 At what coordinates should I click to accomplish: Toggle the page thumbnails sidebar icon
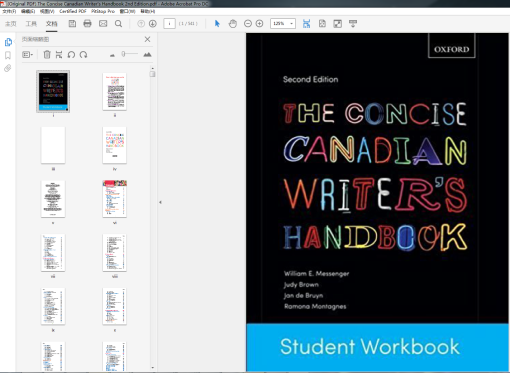pyautogui.click(x=8, y=42)
